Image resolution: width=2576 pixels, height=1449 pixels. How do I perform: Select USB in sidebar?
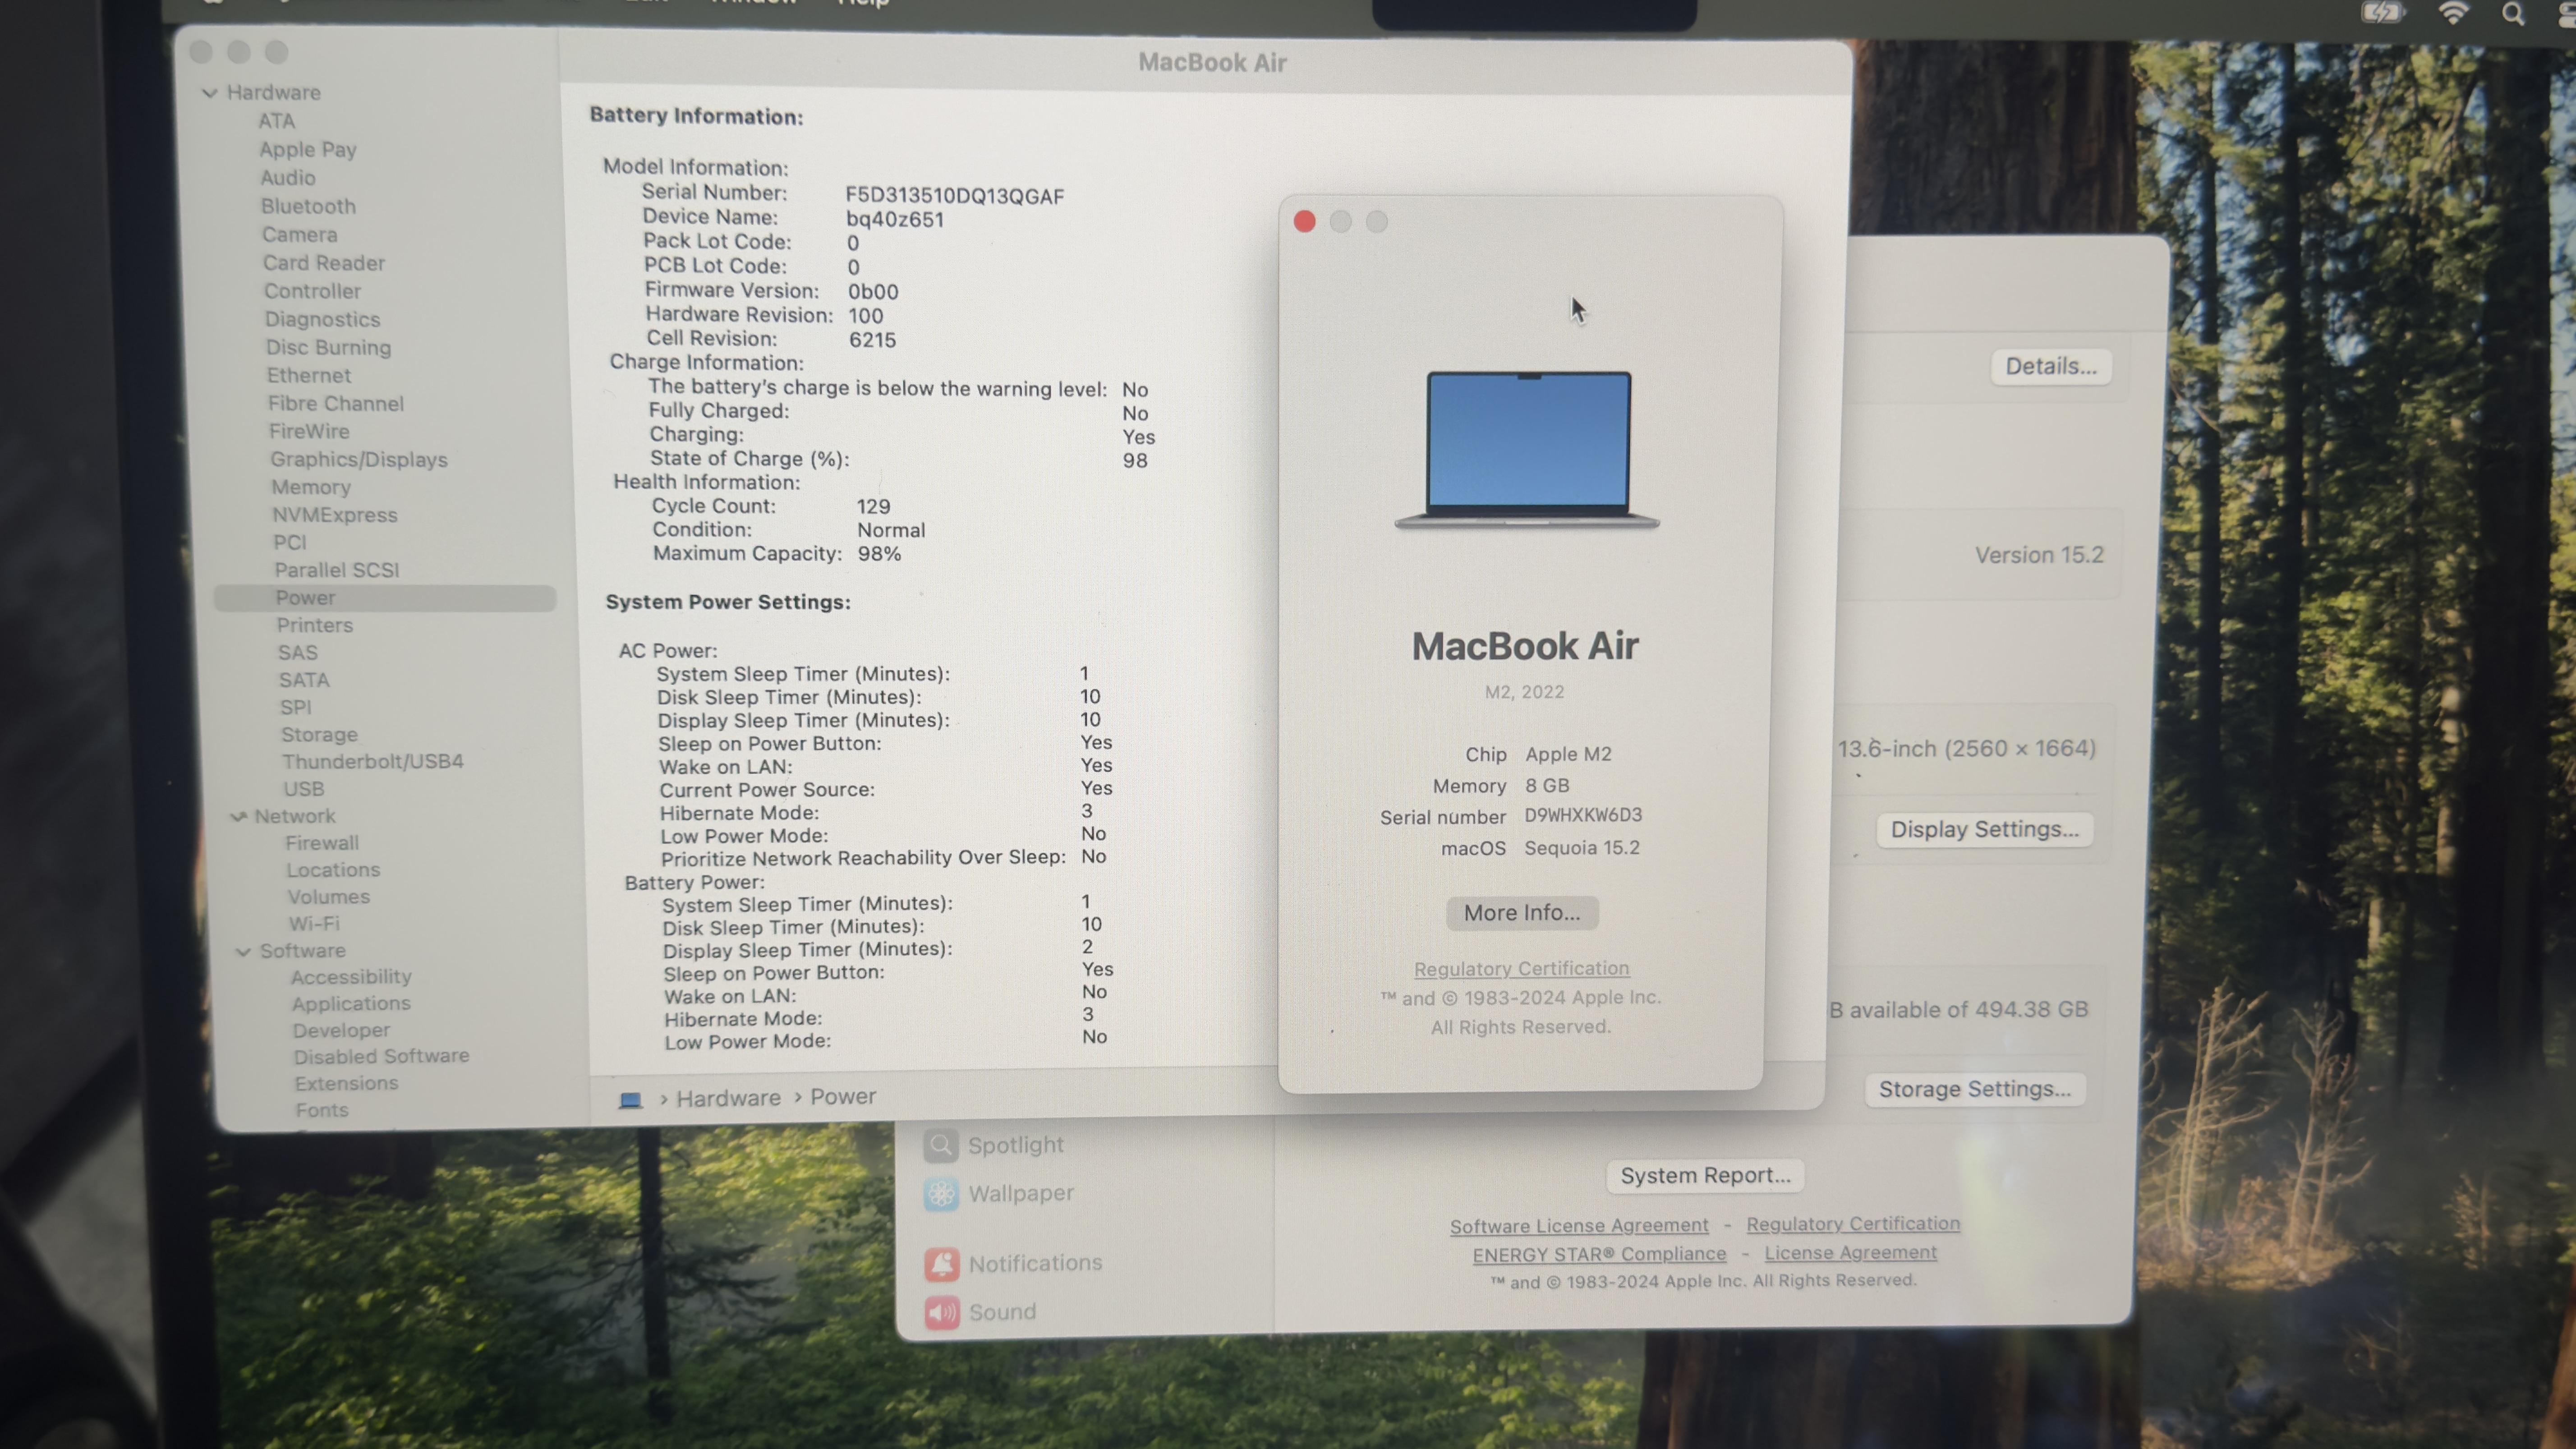(304, 790)
